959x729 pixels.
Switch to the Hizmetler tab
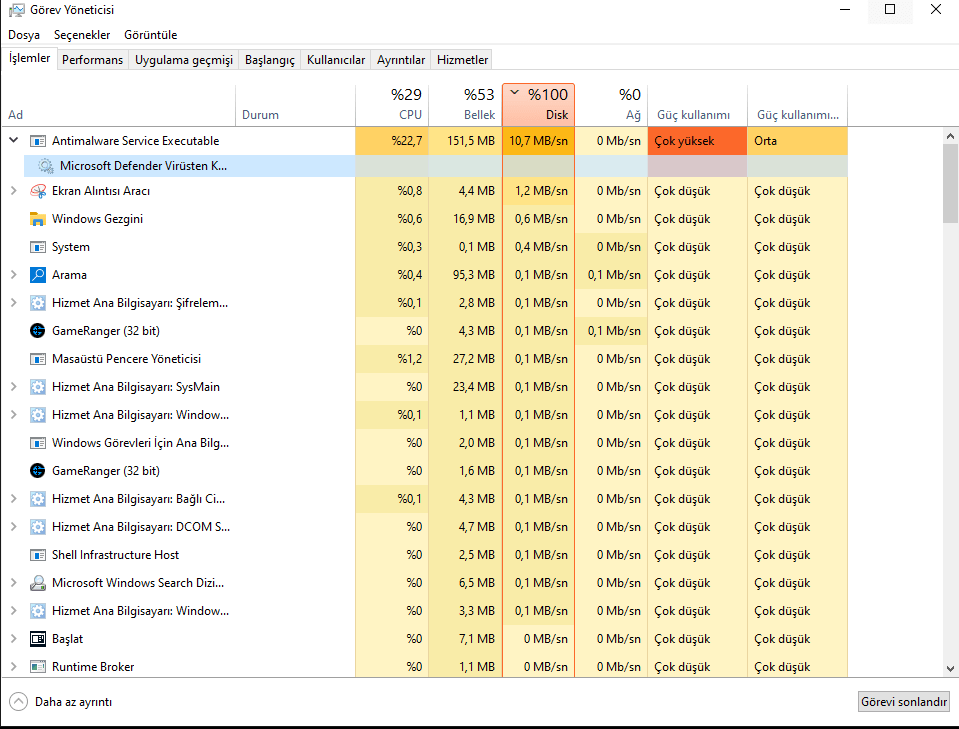[462, 60]
